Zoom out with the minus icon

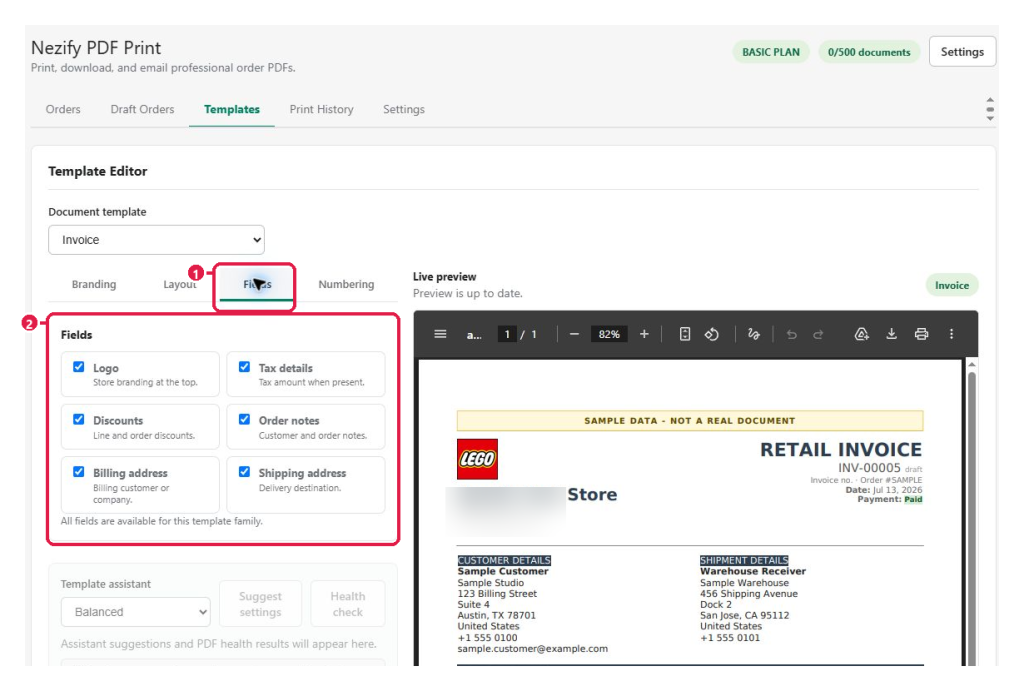(574, 334)
